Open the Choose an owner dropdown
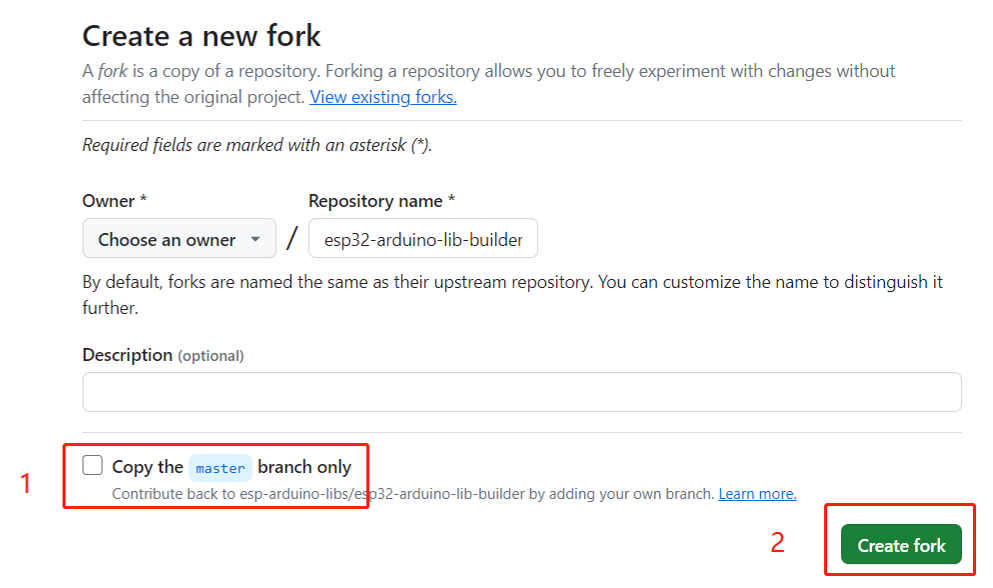Viewport: 993px width, 588px height. [179, 239]
